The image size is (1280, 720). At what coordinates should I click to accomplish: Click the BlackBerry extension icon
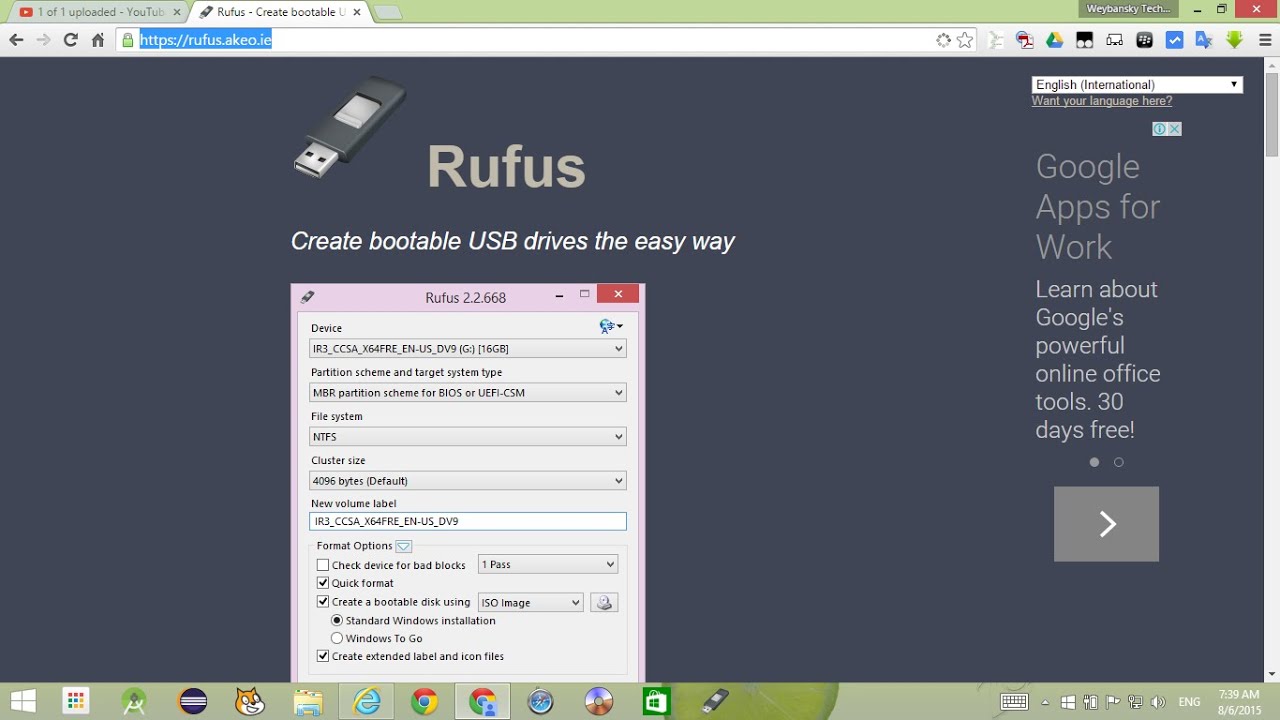point(1145,40)
